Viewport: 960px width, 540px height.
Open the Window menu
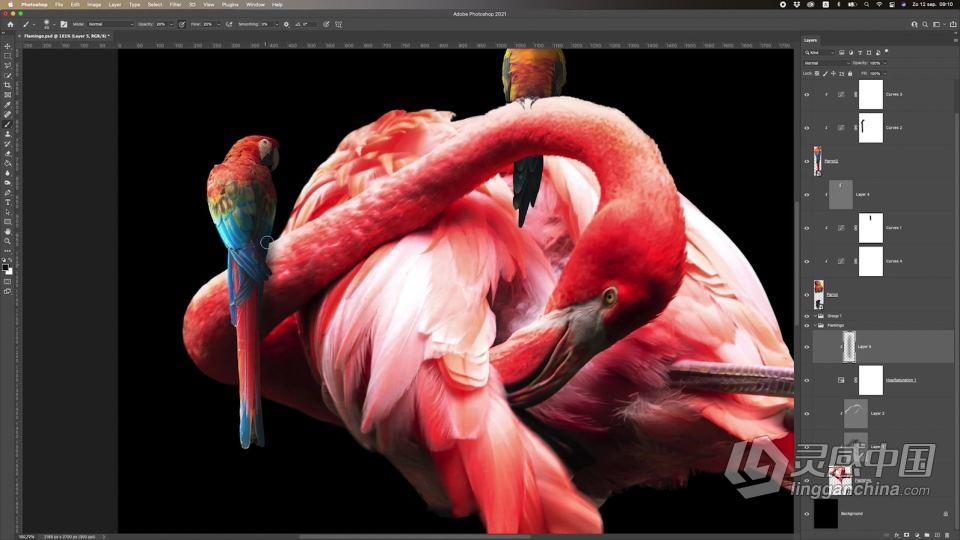[255, 4]
